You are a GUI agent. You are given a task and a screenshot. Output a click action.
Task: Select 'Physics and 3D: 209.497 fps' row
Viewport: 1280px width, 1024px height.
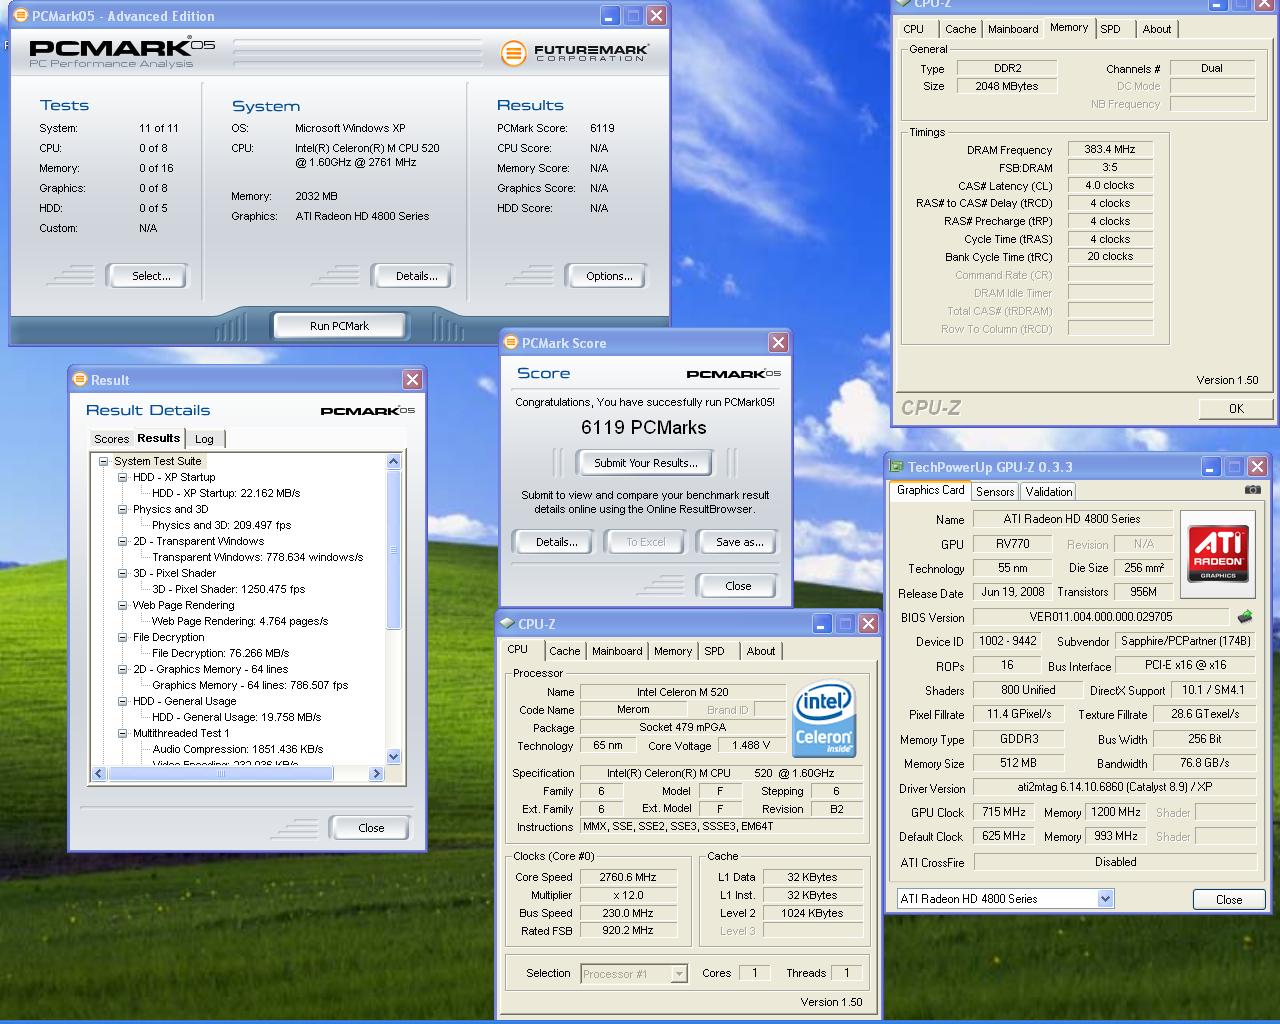pos(221,525)
